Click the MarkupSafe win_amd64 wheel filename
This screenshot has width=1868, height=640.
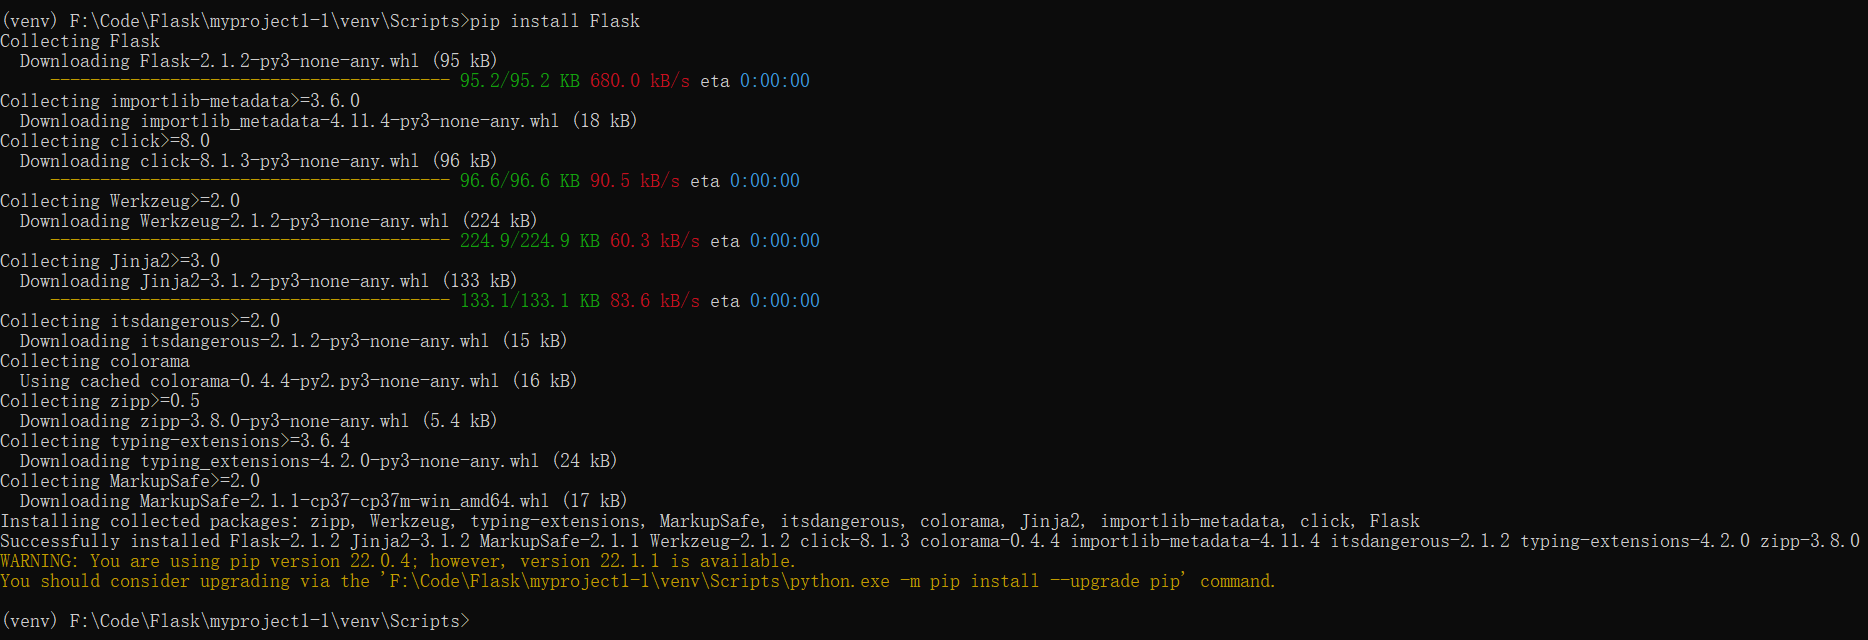click(x=345, y=501)
